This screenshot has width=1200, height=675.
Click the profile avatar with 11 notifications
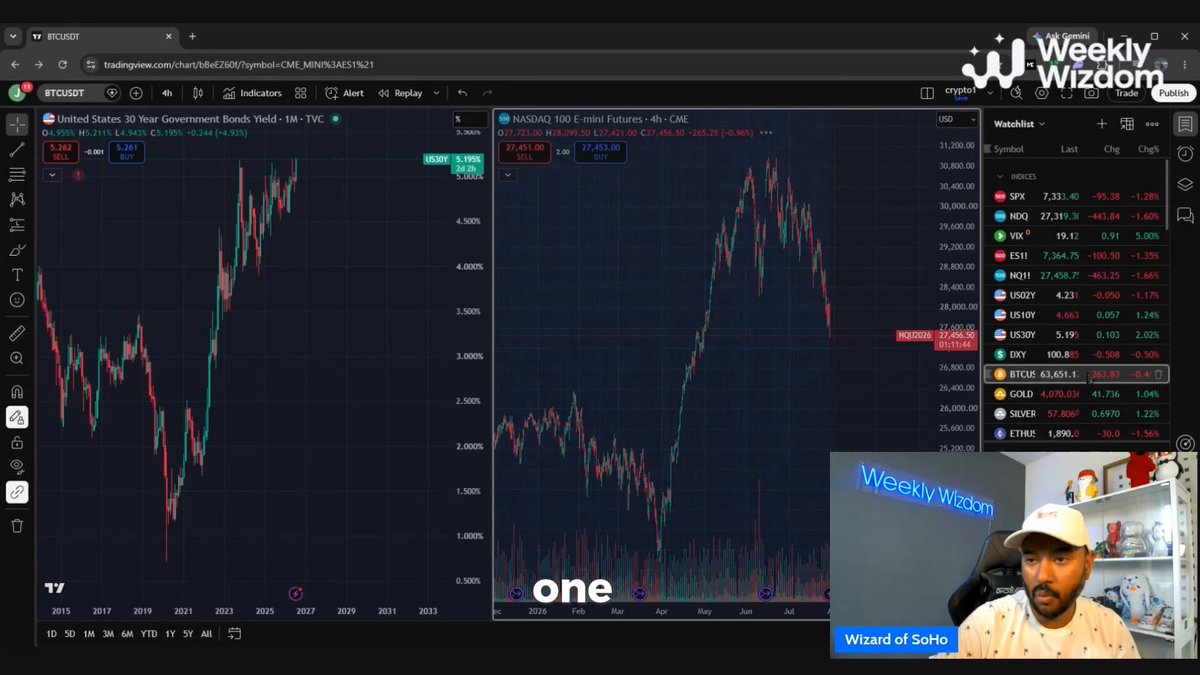(17, 93)
